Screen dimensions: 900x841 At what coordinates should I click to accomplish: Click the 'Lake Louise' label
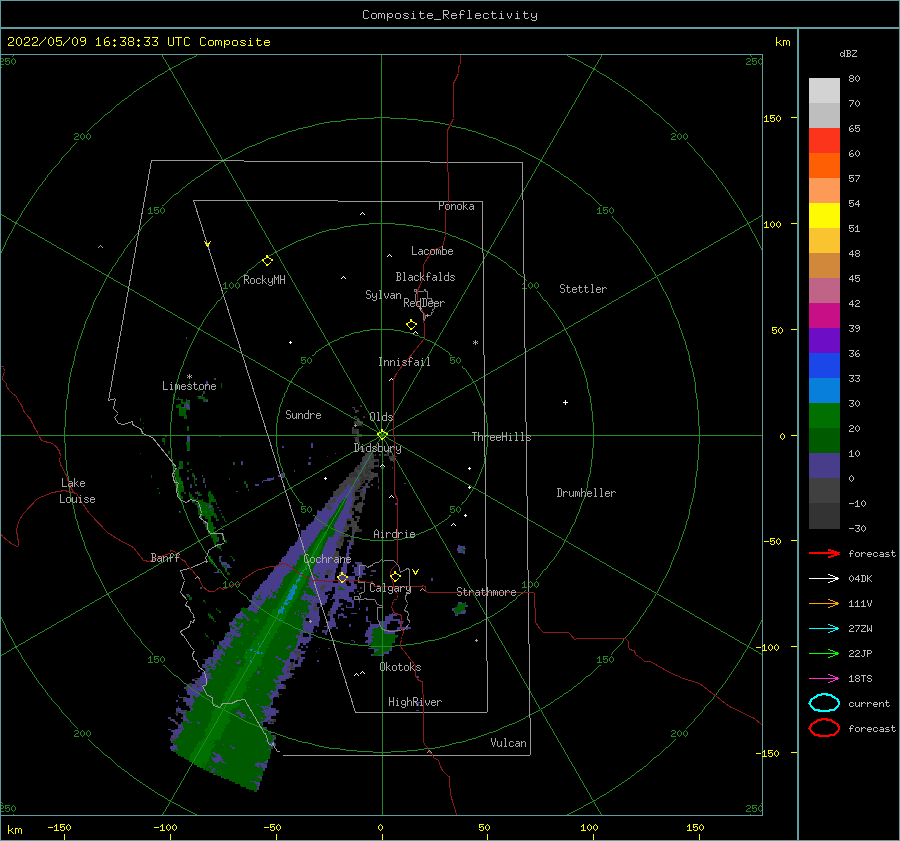click(x=77, y=491)
